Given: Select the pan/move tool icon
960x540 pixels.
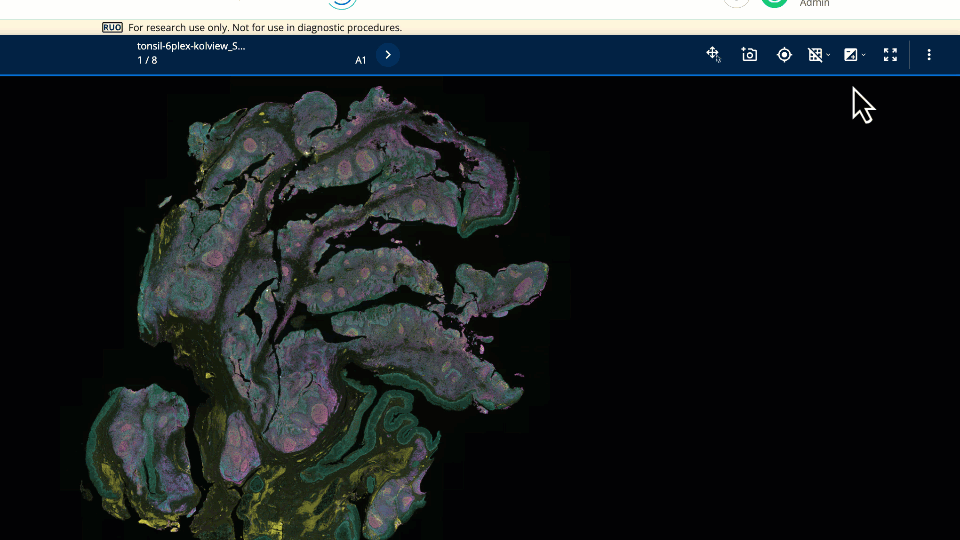Looking at the screenshot, I should (713, 55).
